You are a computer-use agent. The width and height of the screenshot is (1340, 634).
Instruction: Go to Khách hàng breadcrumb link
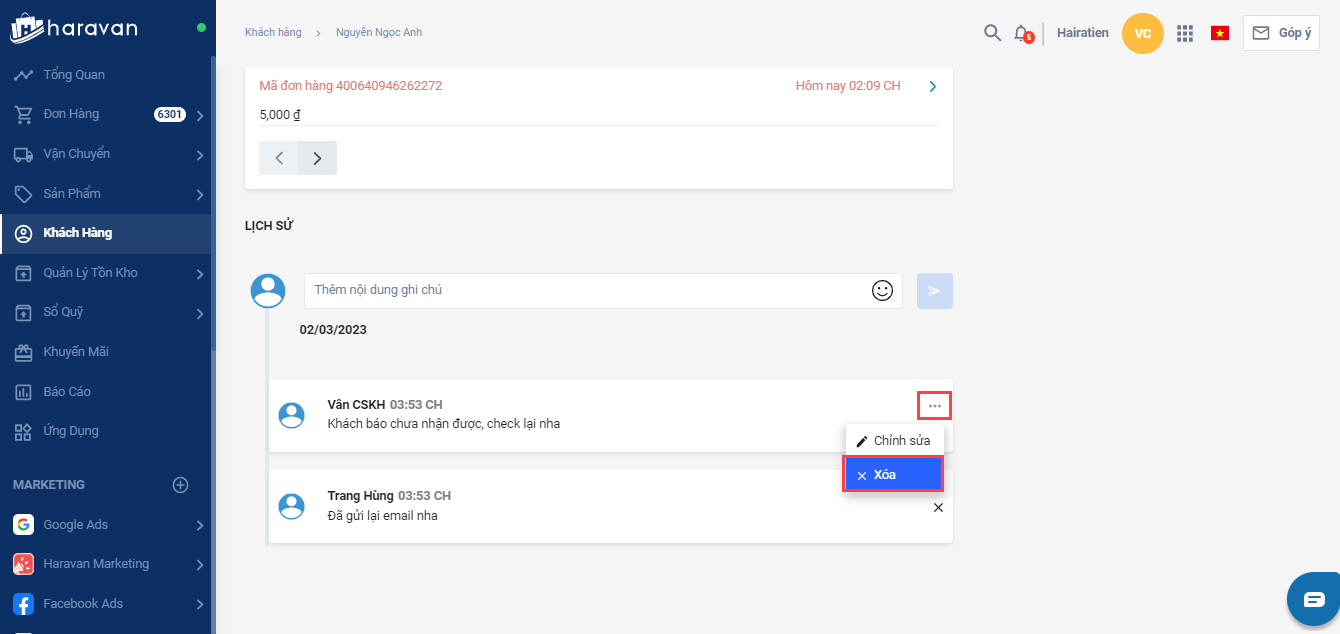point(273,33)
